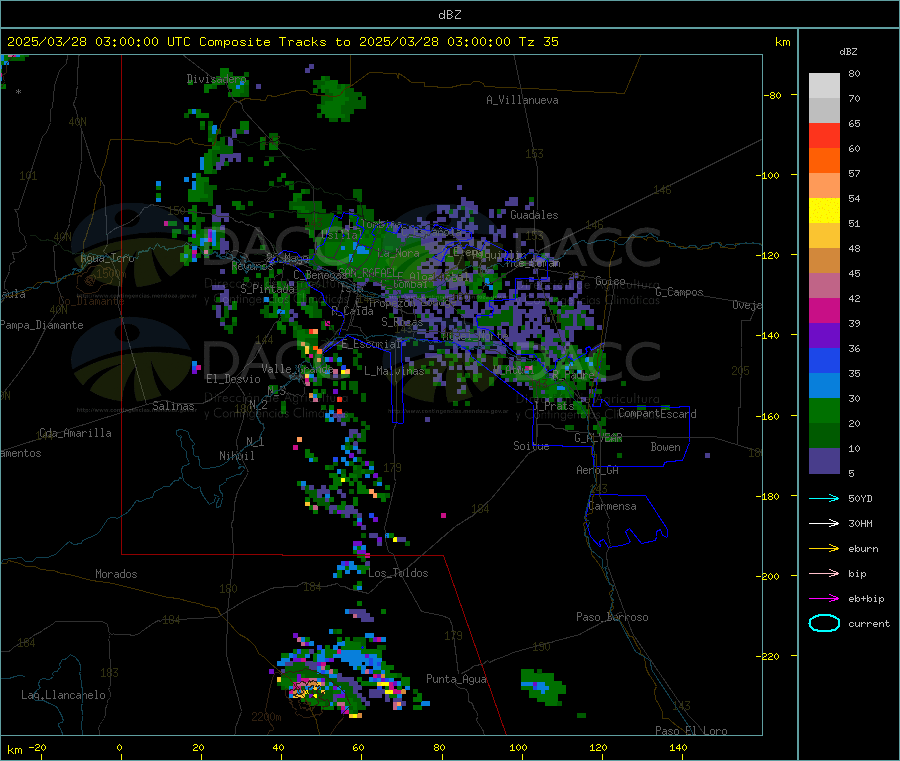Click the Bowen place label
900x761 pixels.
tap(665, 447)
